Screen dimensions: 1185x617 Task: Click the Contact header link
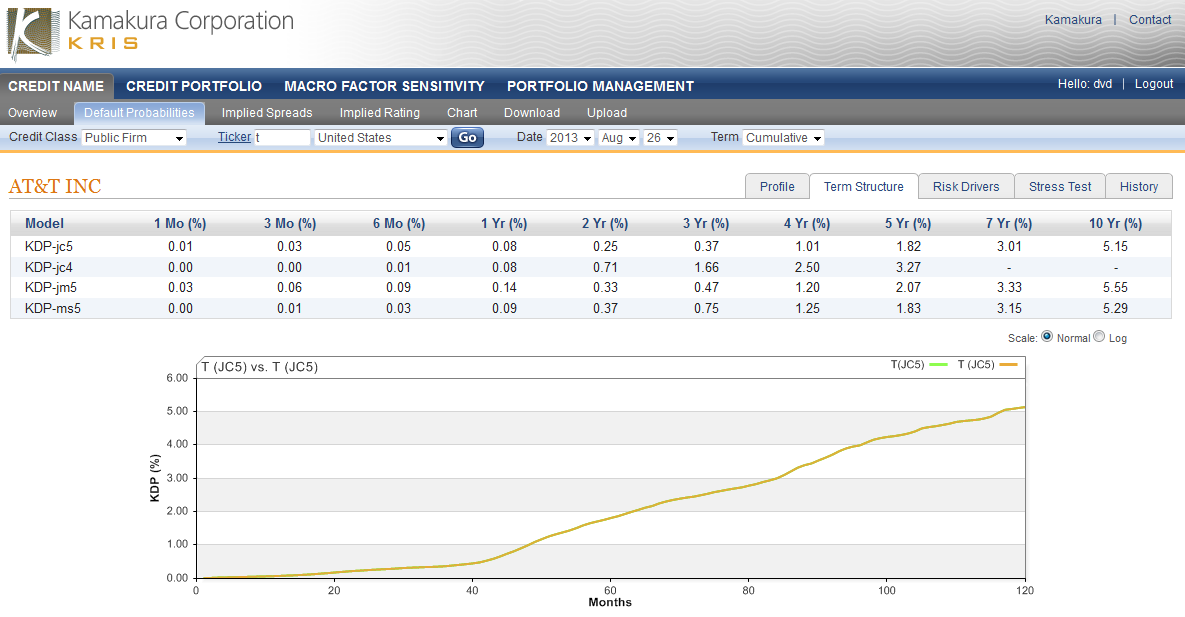pyautogui.click(x=1149, y=20)
